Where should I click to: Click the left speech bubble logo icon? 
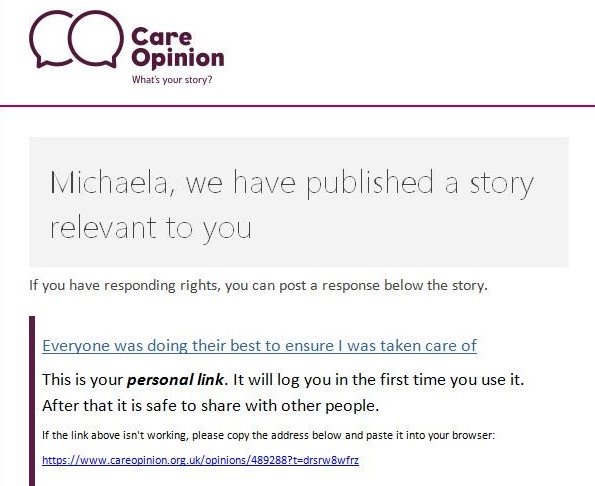(51, 39)
